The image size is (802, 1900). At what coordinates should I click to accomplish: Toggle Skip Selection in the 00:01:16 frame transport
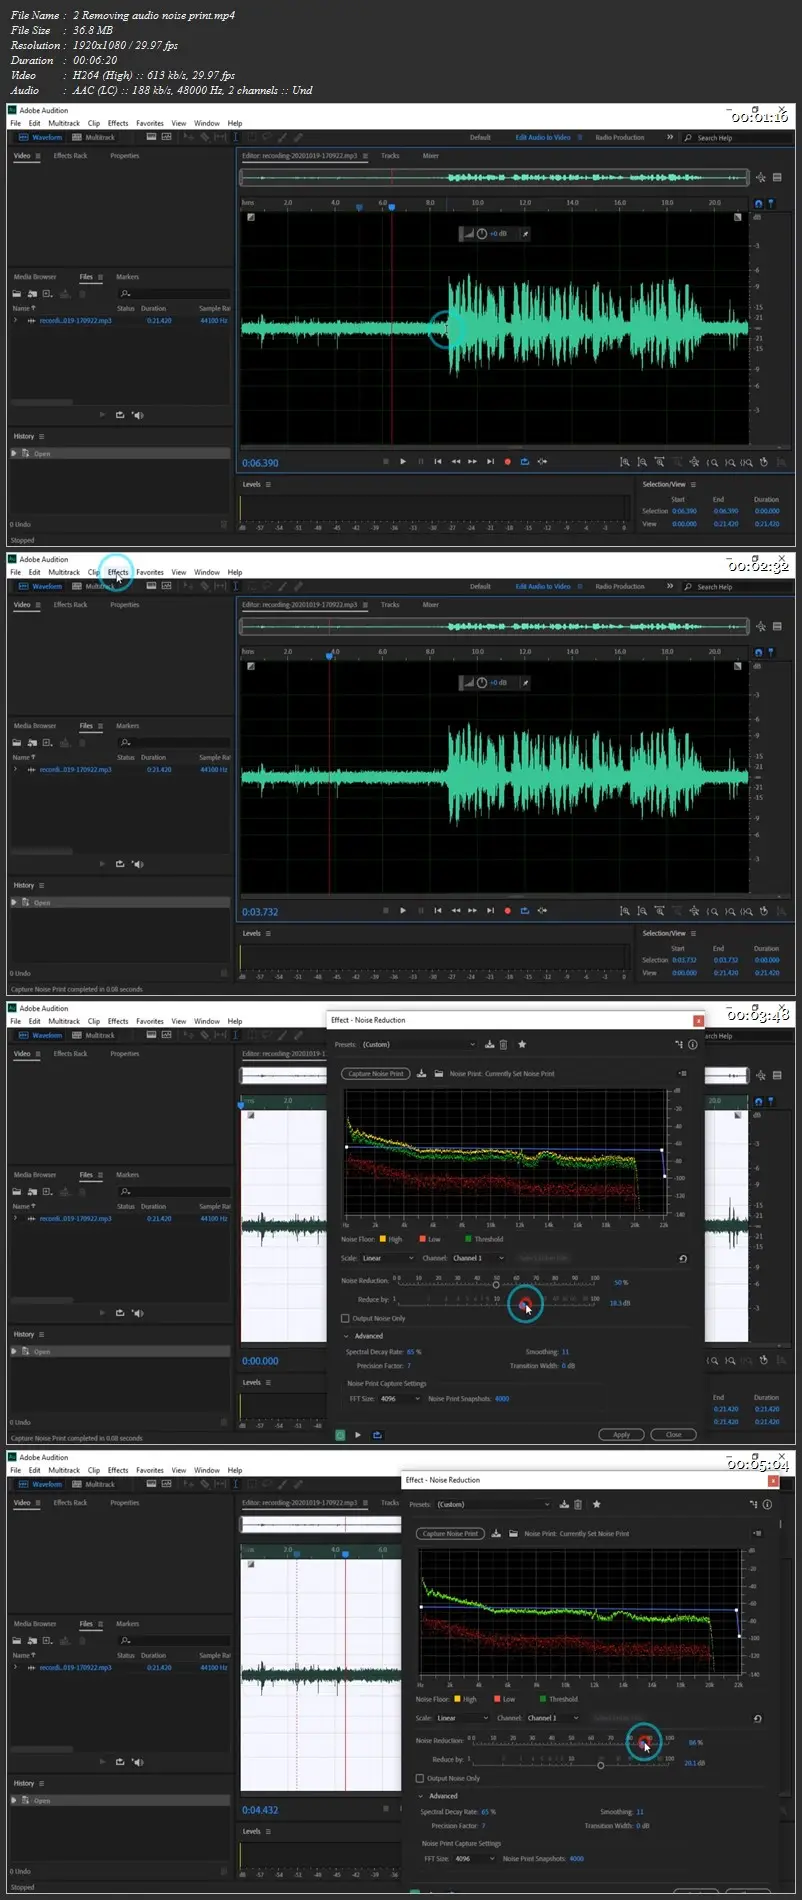click(542, 462)
